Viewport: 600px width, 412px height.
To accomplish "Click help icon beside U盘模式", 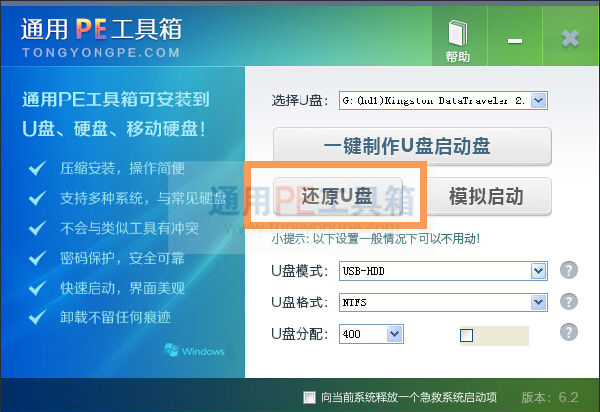I will point(569,270).
